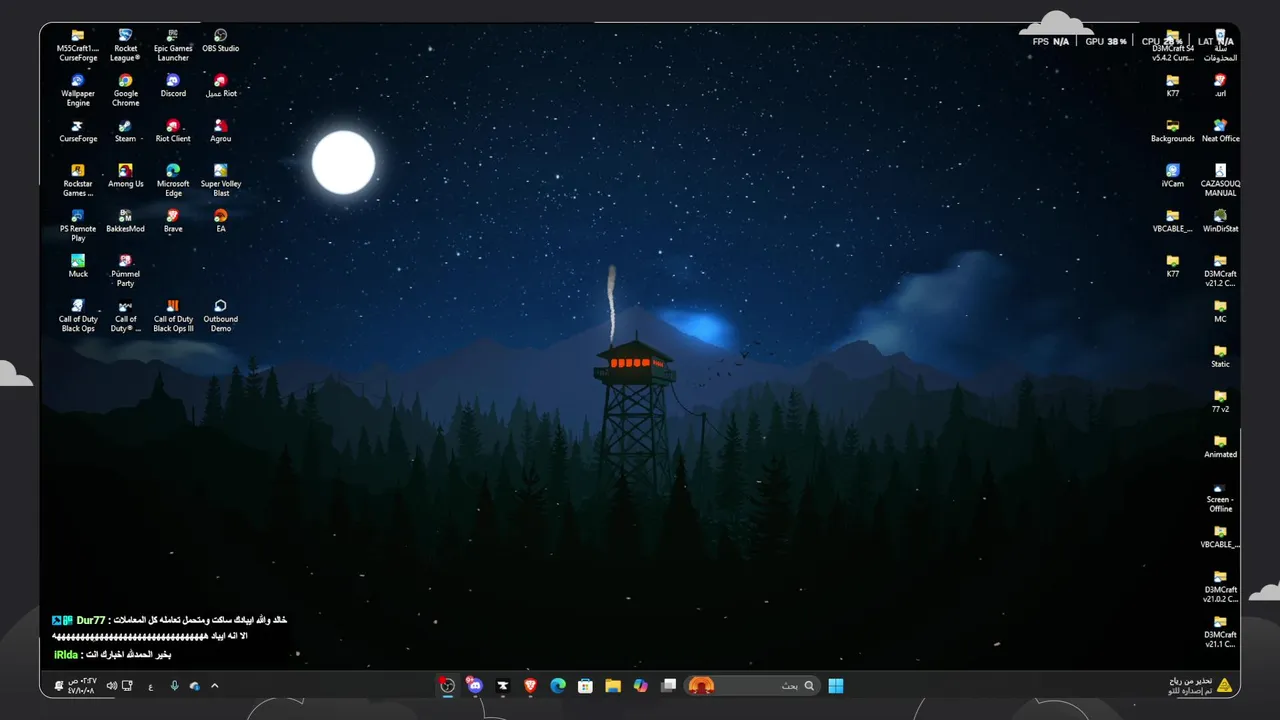Select the Screen - Offline file icon
Viewport: 1280px width, 720px height.
pyautogui.click(x=1220, y=496)
